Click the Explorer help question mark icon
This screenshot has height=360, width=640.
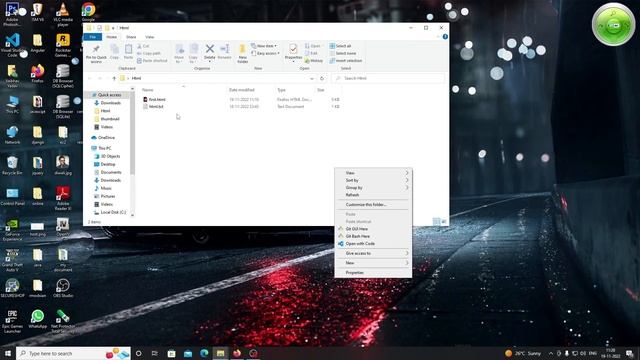(x=445, y=37)
